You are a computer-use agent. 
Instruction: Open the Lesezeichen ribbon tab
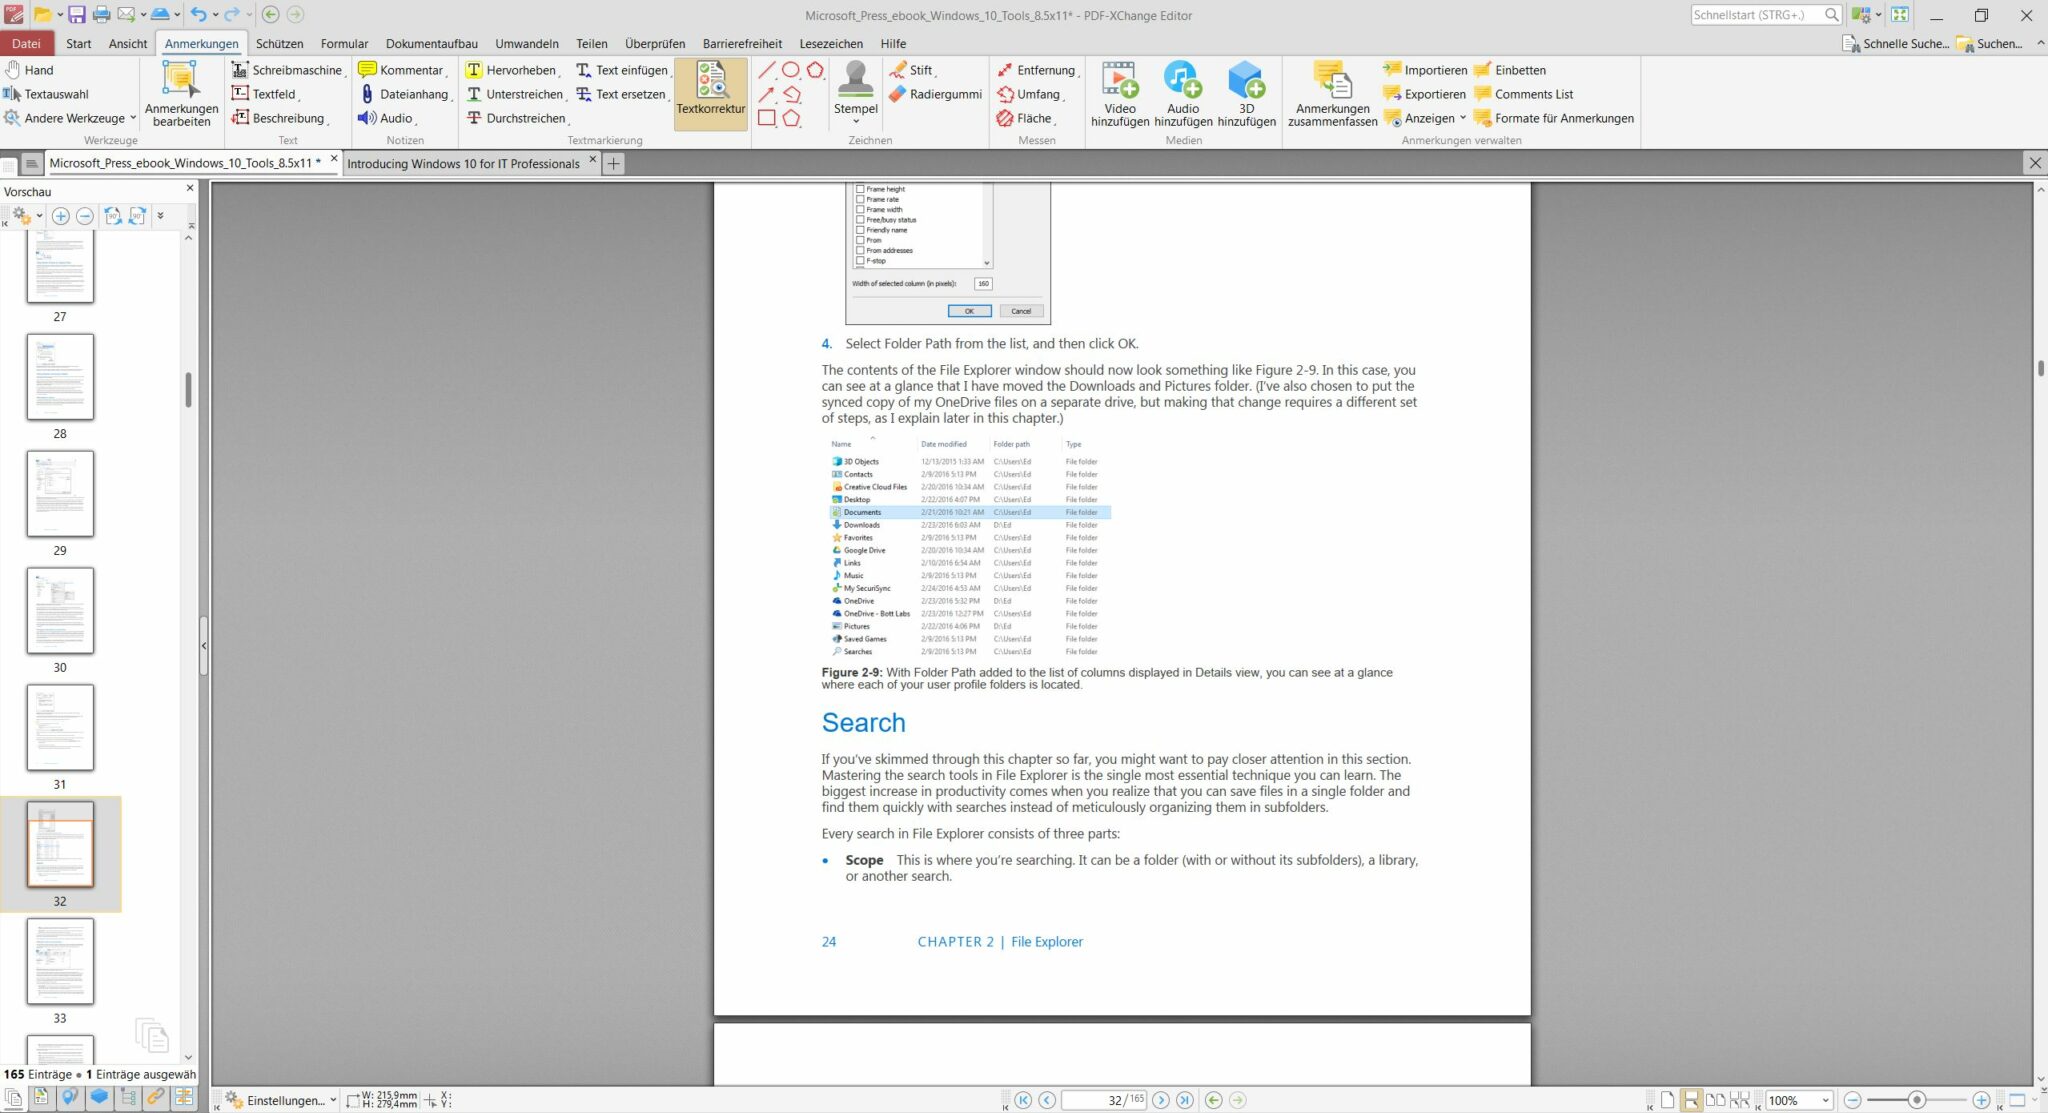(832, 42)
